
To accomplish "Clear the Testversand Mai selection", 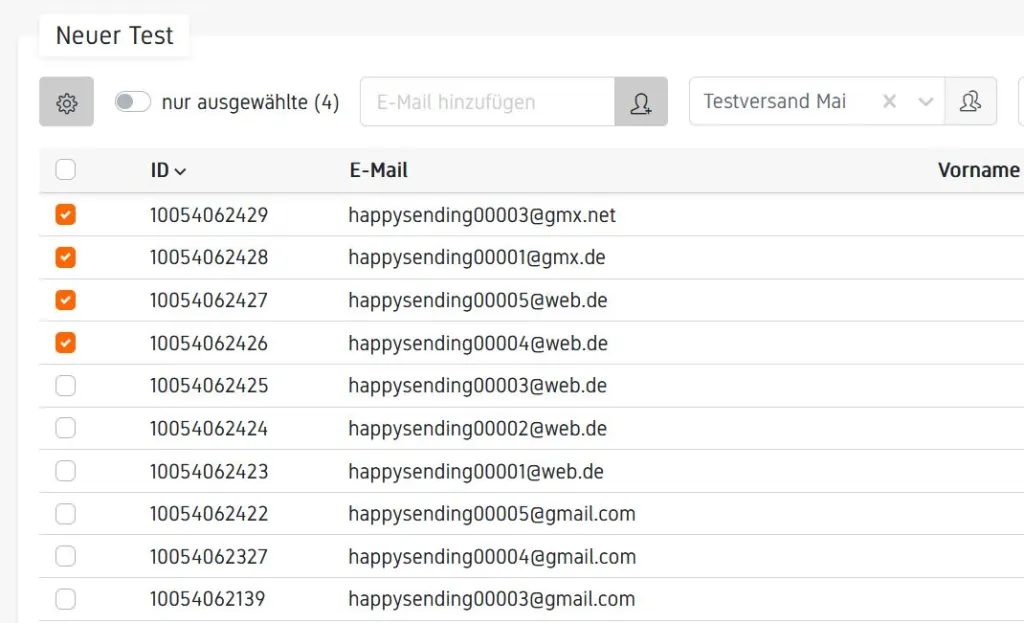I will [x=890, y=102].
